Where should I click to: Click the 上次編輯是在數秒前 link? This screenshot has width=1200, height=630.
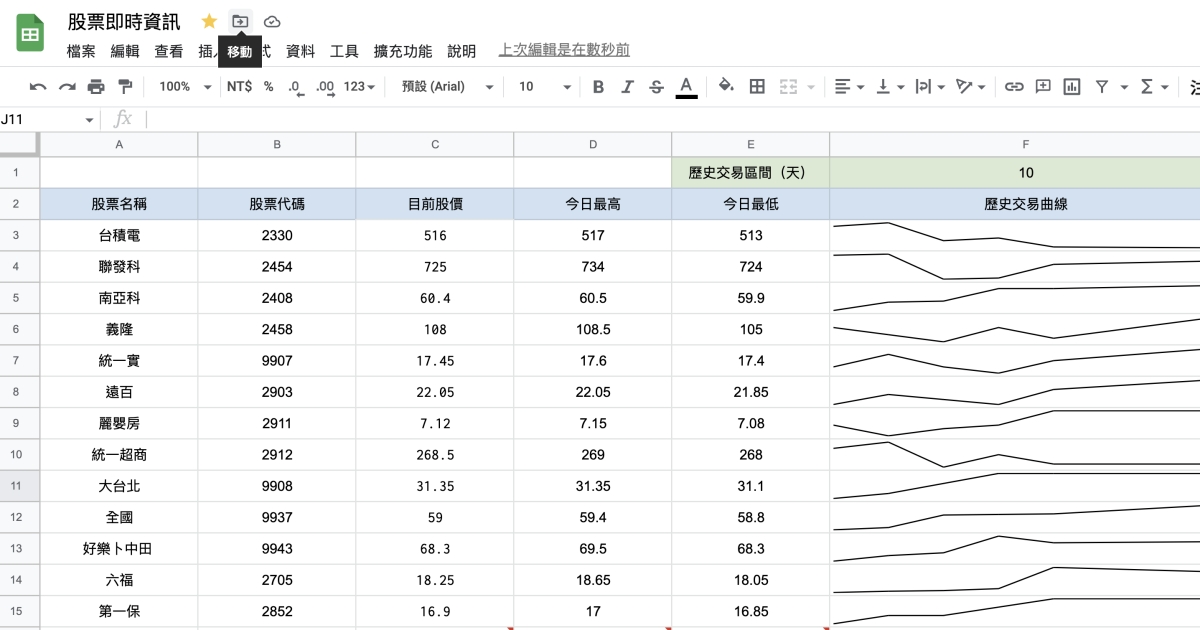[x=564, y=50]
